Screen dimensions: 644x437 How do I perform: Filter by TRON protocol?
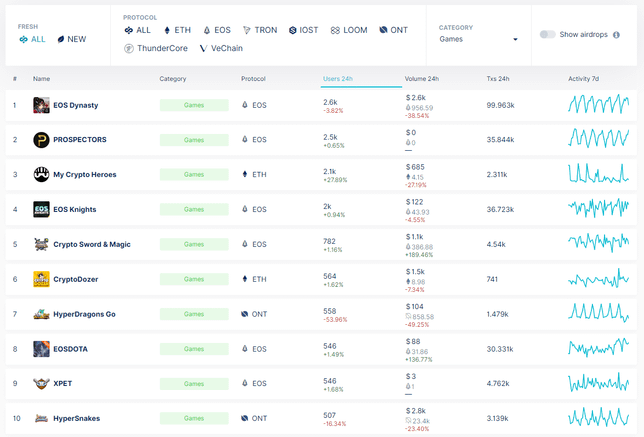260,30
